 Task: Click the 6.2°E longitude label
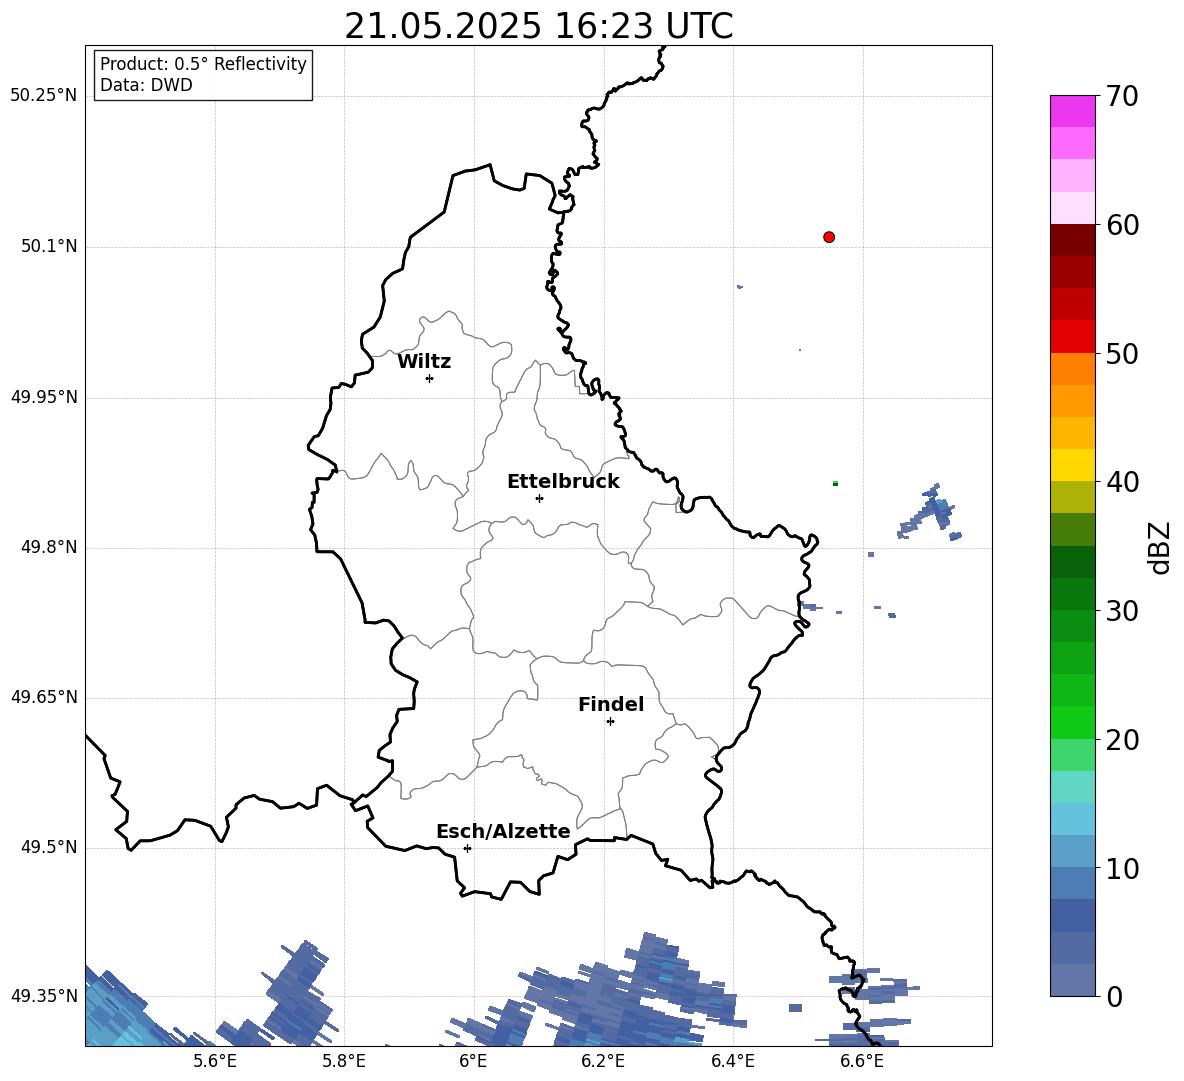click(603, 1061)
